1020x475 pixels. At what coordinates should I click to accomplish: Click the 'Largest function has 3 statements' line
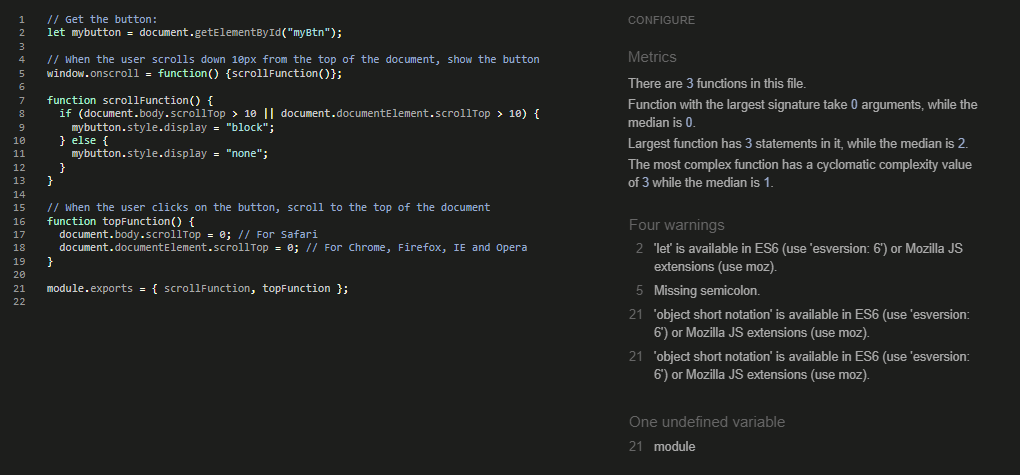tap(798, 144)
